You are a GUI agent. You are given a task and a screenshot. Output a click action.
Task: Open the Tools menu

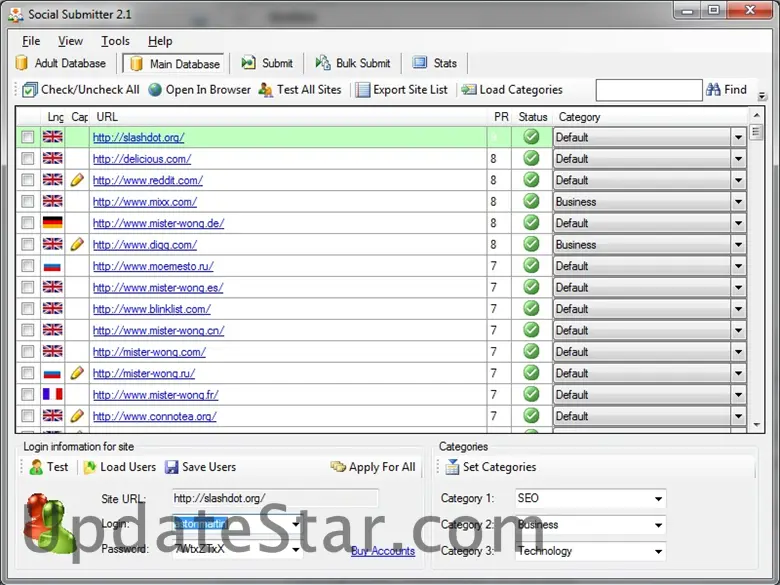point(115,41)
